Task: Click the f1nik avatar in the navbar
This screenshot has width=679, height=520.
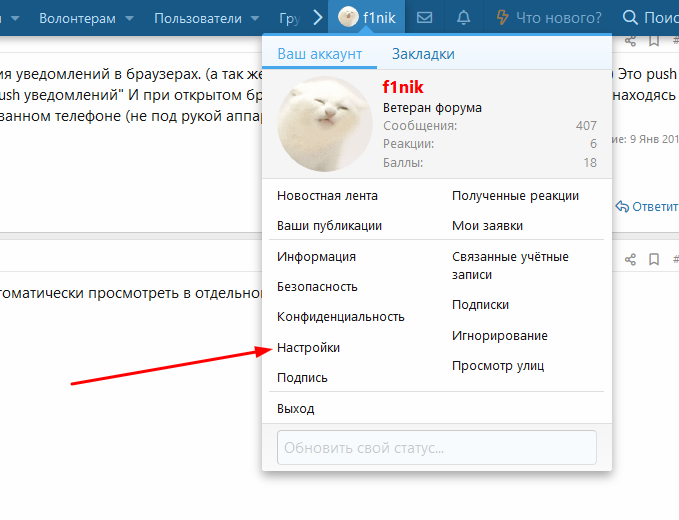Action: (348, 18)
